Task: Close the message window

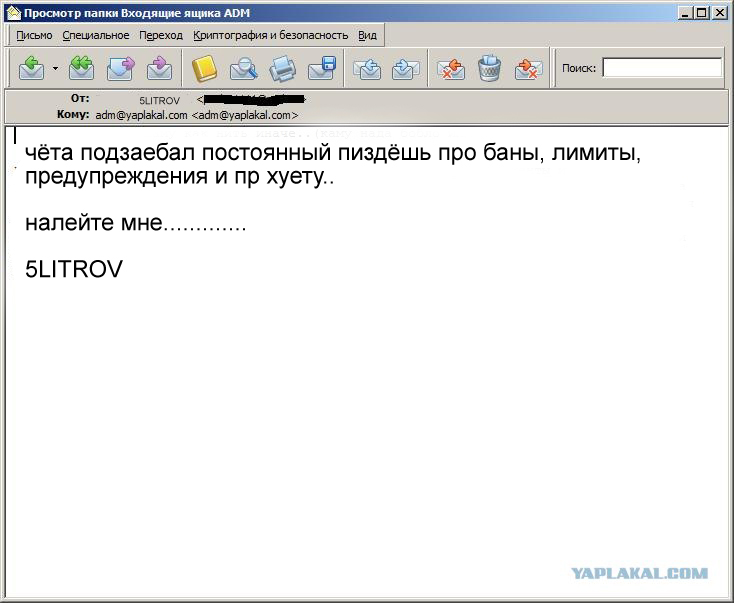Action: (719, 13)
